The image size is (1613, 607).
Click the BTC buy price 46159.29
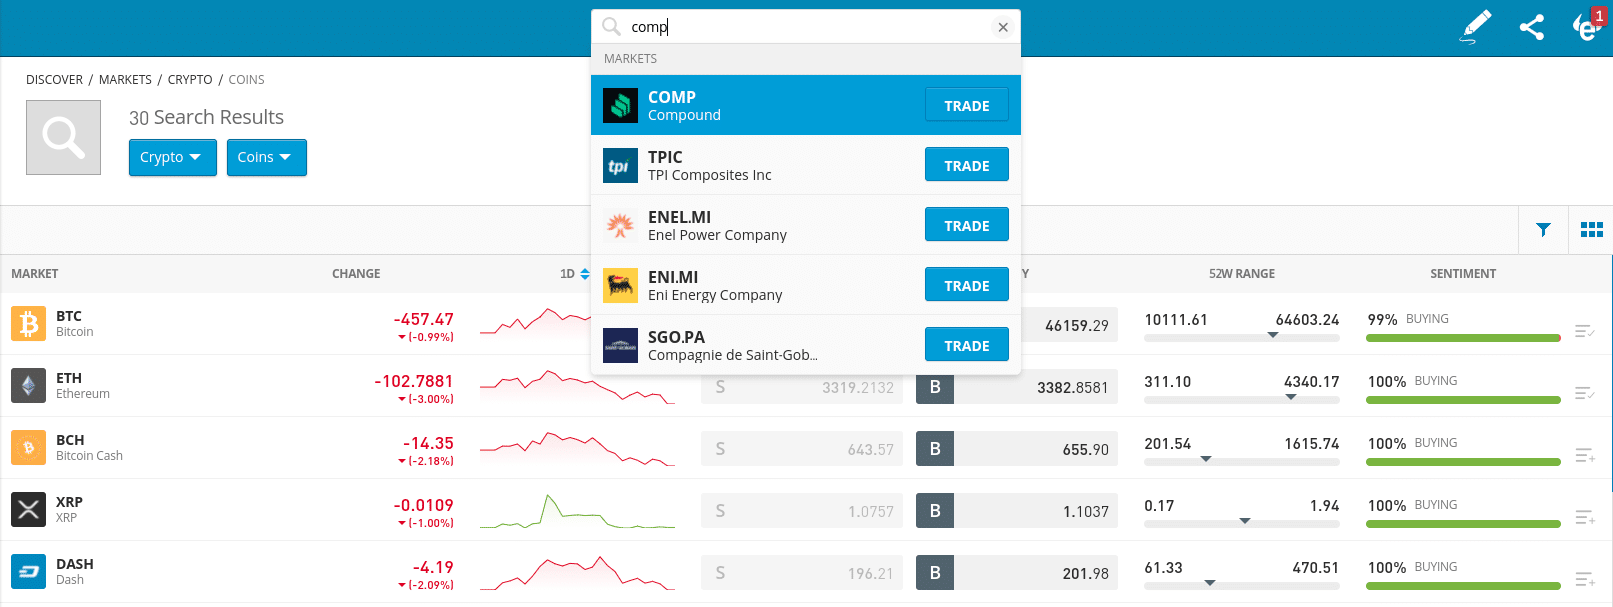[x=1077, y=326]
